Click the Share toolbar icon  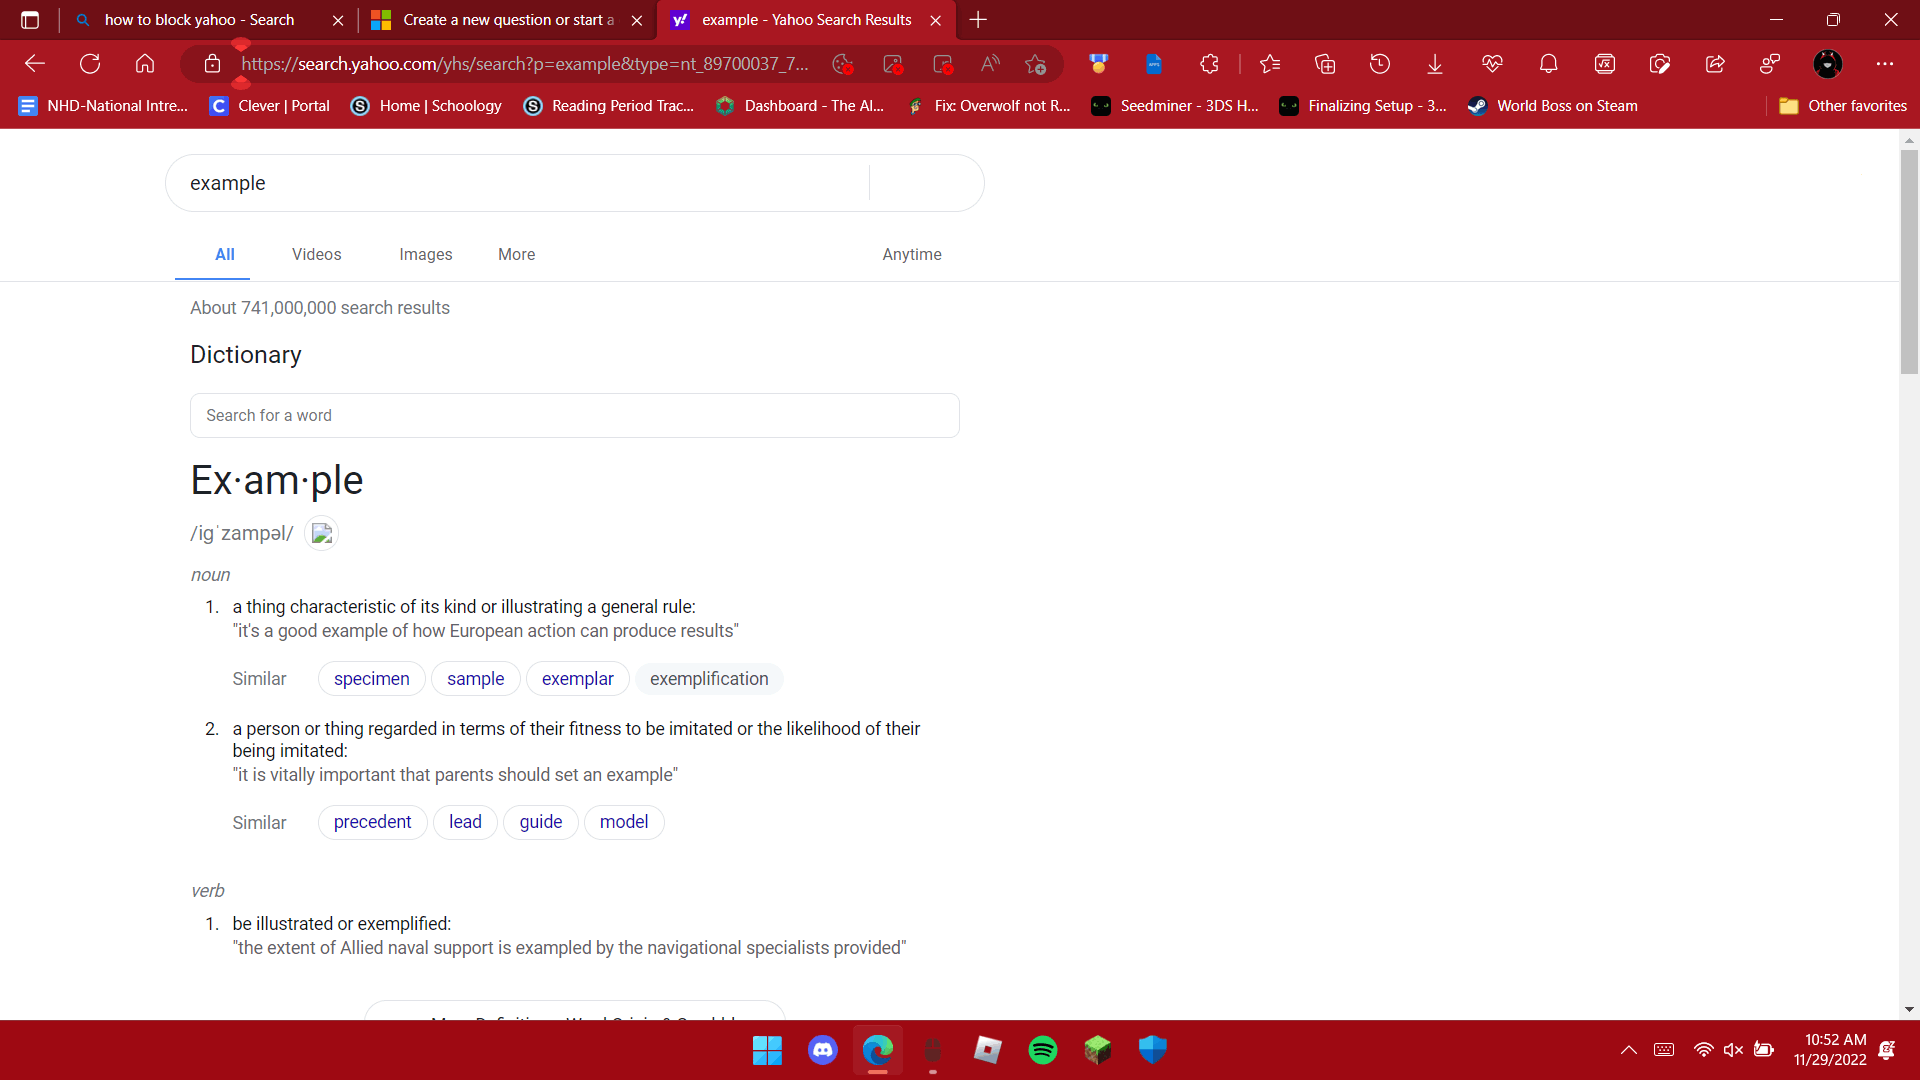tap(1715, 64)
